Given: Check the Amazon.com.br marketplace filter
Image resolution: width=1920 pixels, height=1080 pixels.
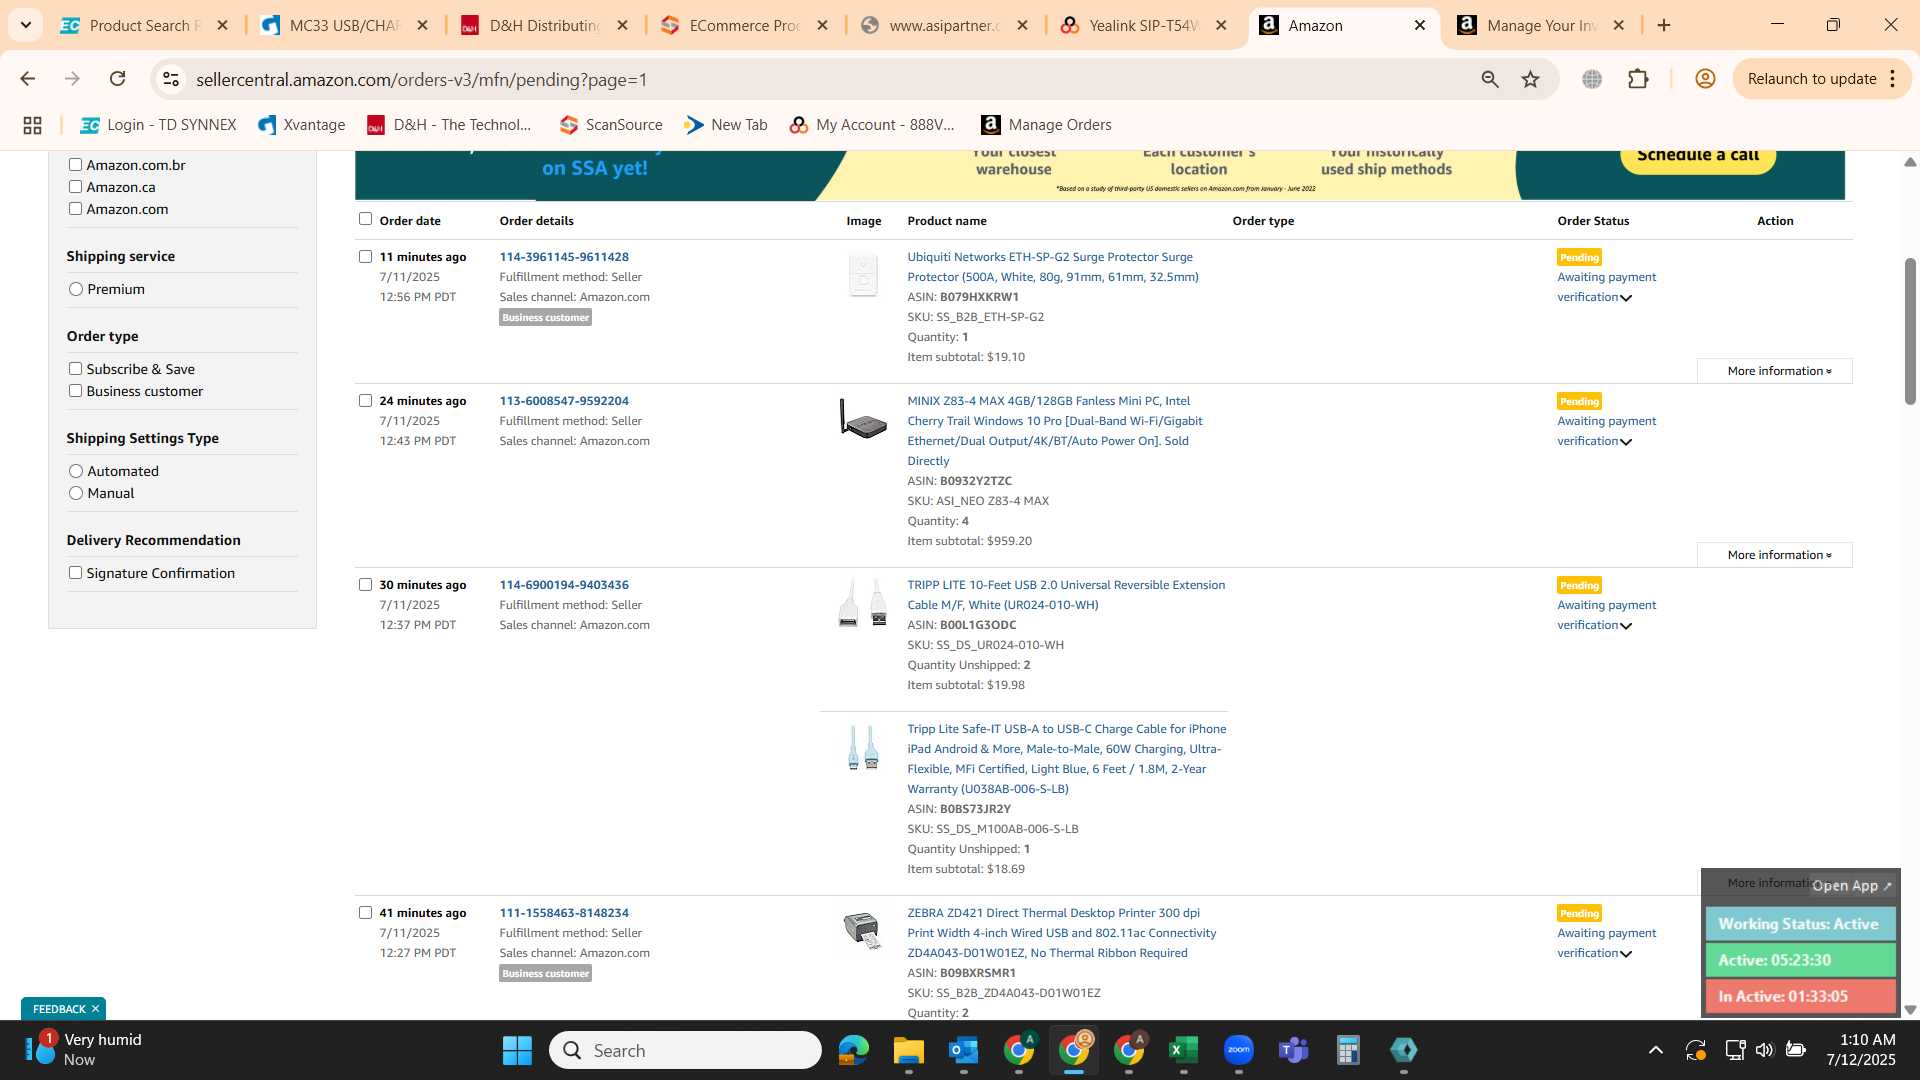Looking at the screenshot, I should pyautogui.click(x=75, y=165).
